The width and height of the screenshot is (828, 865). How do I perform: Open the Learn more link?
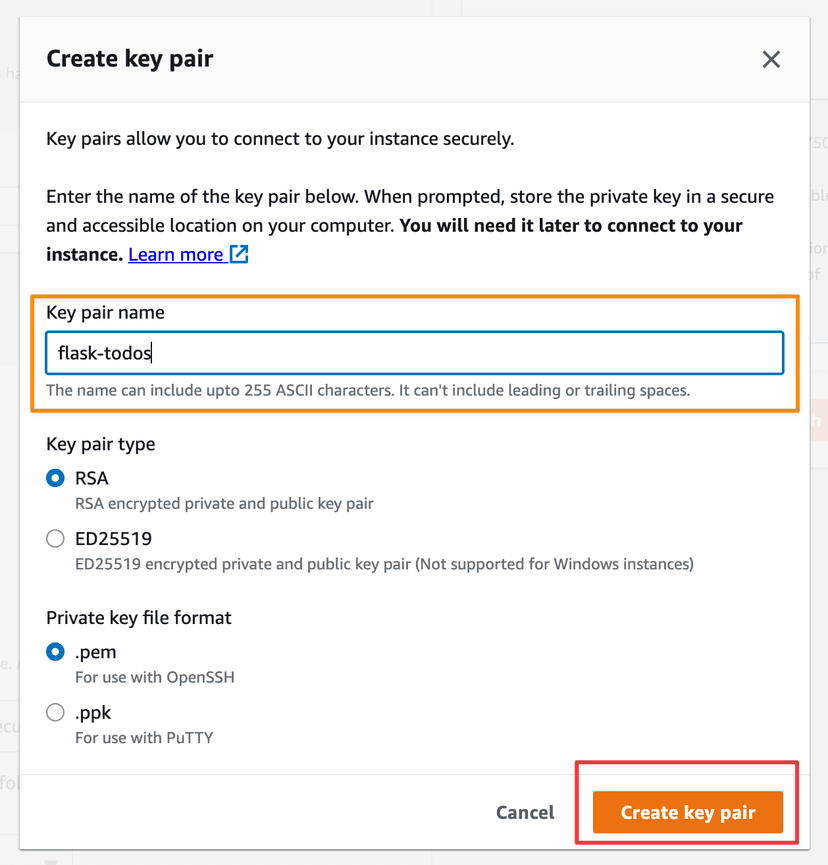(x=176, y=255)
